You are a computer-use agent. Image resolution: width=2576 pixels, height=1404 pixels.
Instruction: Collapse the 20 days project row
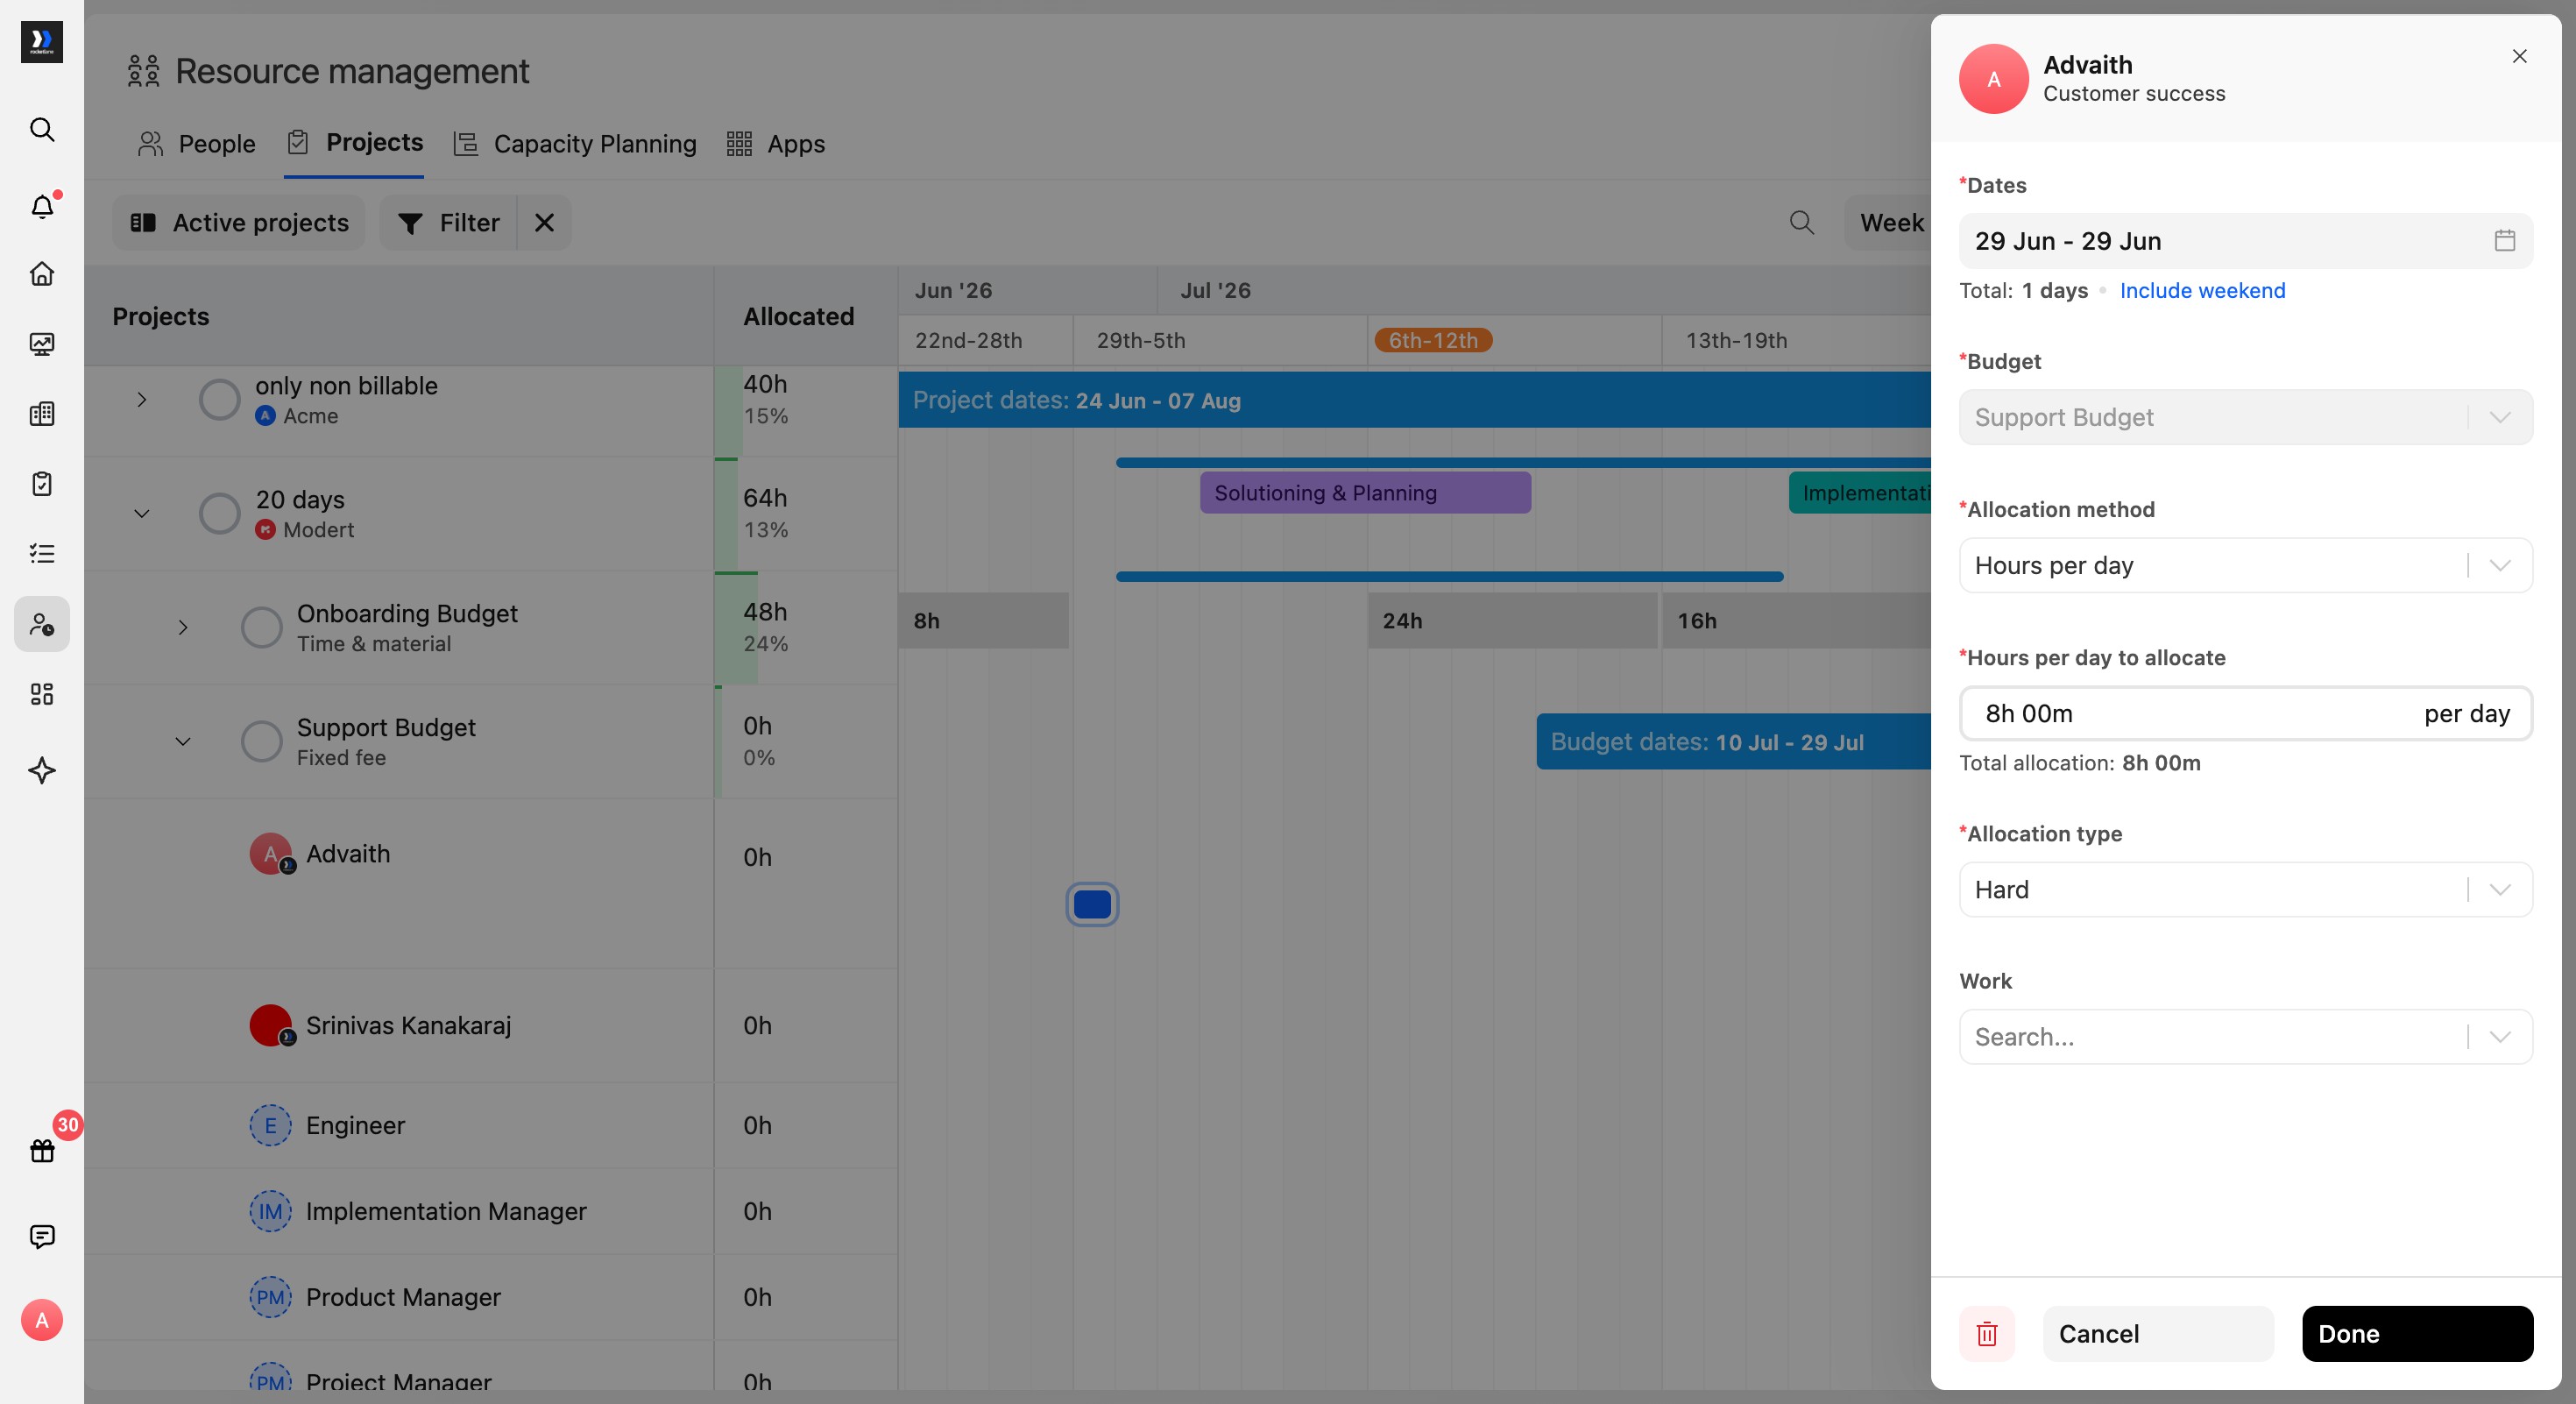(142, 513)
